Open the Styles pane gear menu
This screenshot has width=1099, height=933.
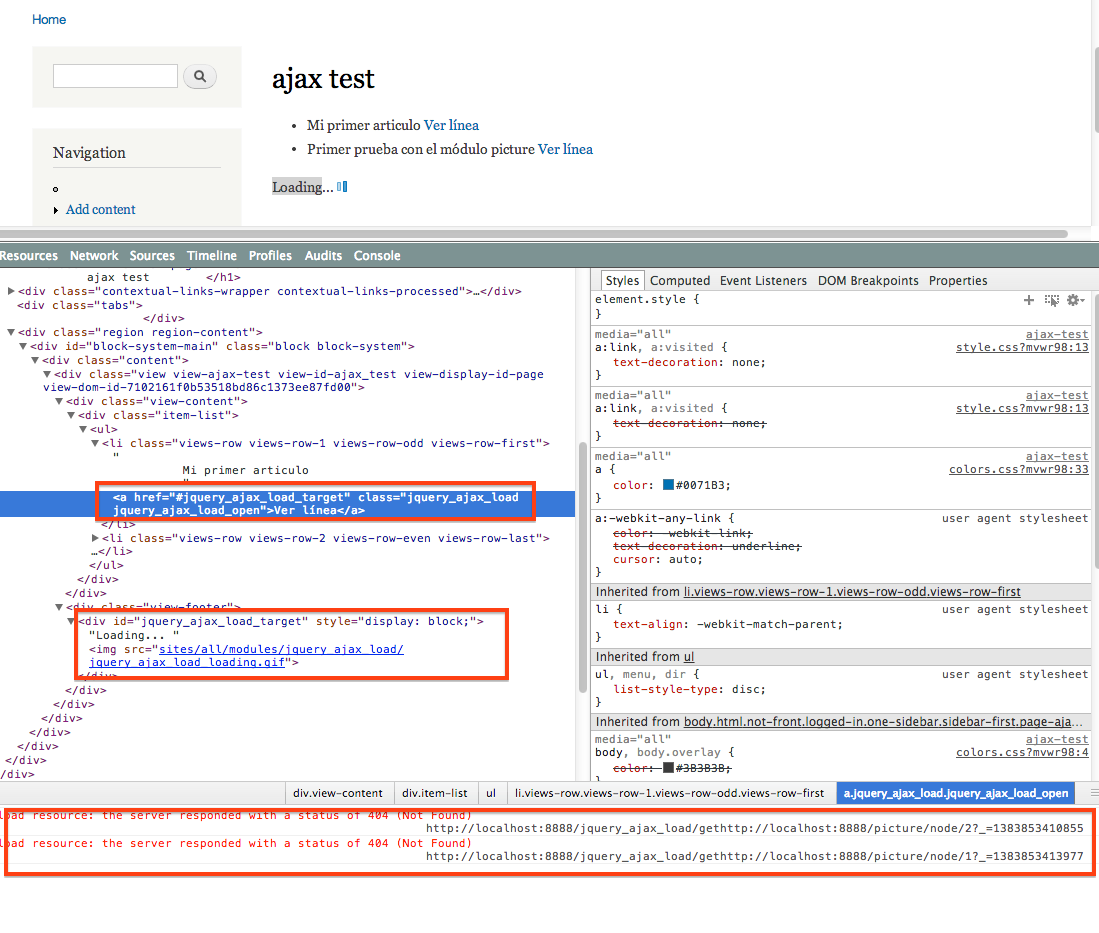pos(1075,300)
